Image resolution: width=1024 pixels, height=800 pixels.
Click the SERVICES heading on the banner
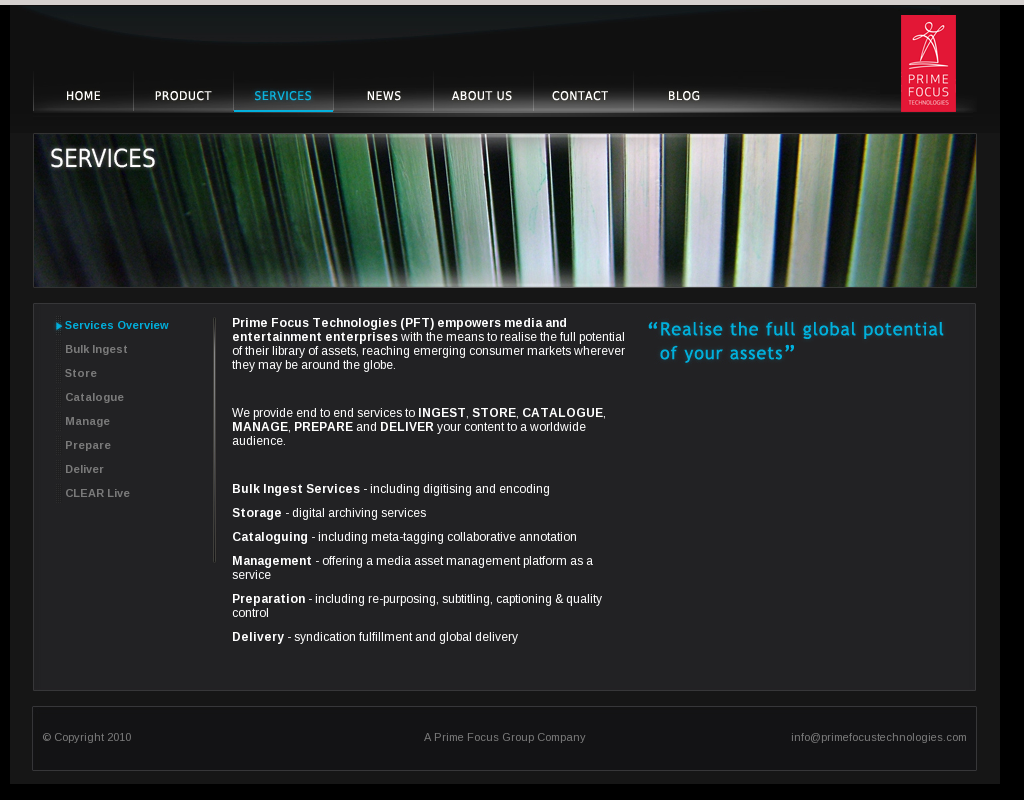pos(103,158)
